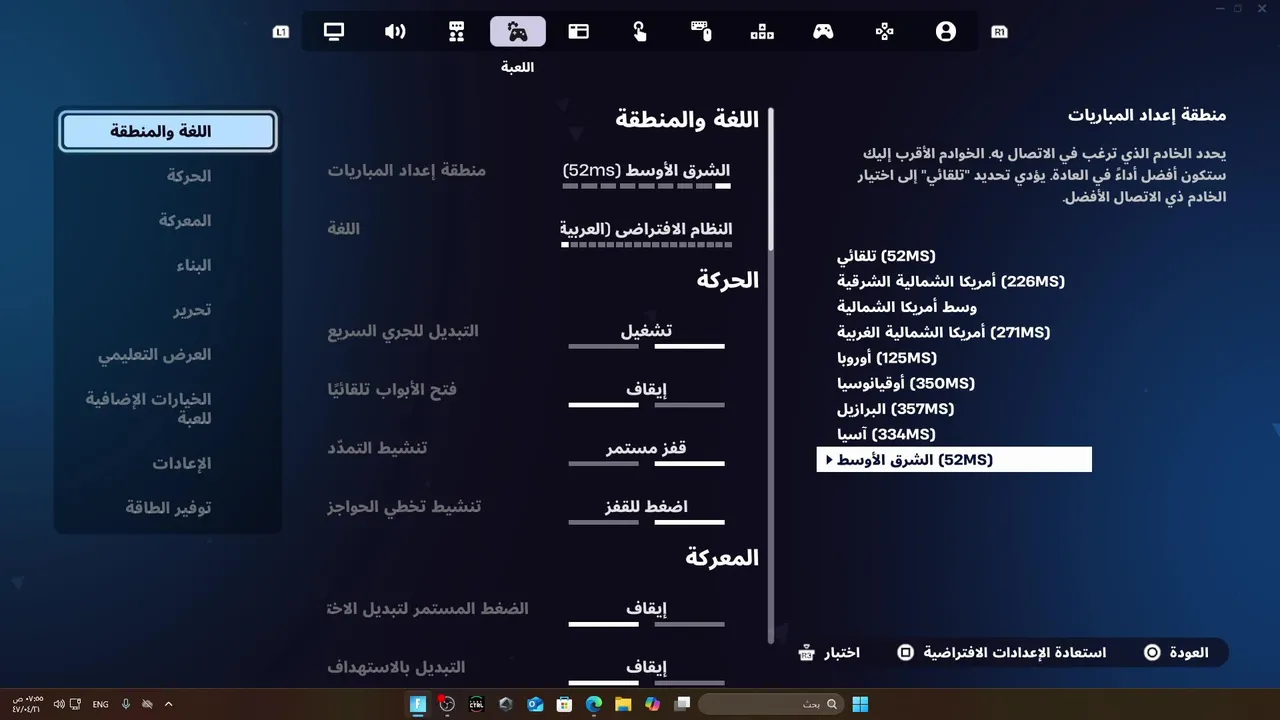Screen dimensions: 1280x720
Task: Open Microsoft Edge from the taskbar
Action: (594, 704)
